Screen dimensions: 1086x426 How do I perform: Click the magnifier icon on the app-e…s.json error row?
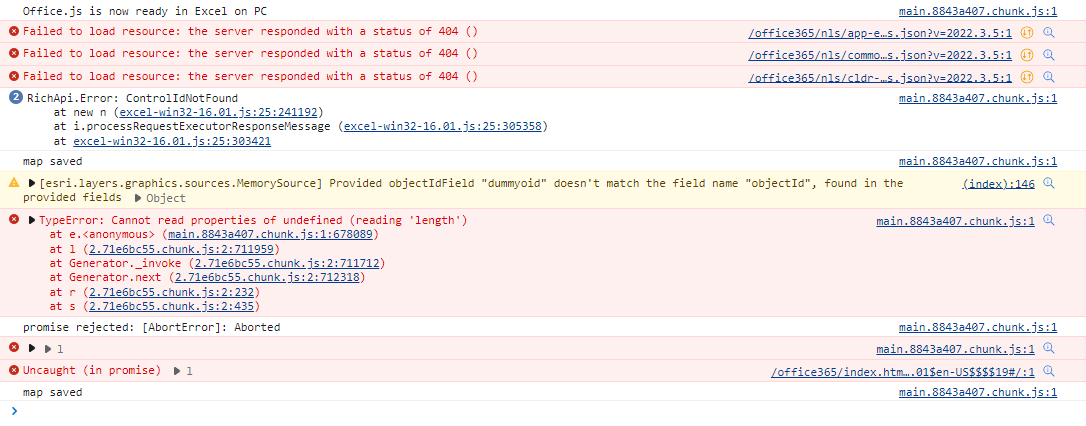(1049, 32)
